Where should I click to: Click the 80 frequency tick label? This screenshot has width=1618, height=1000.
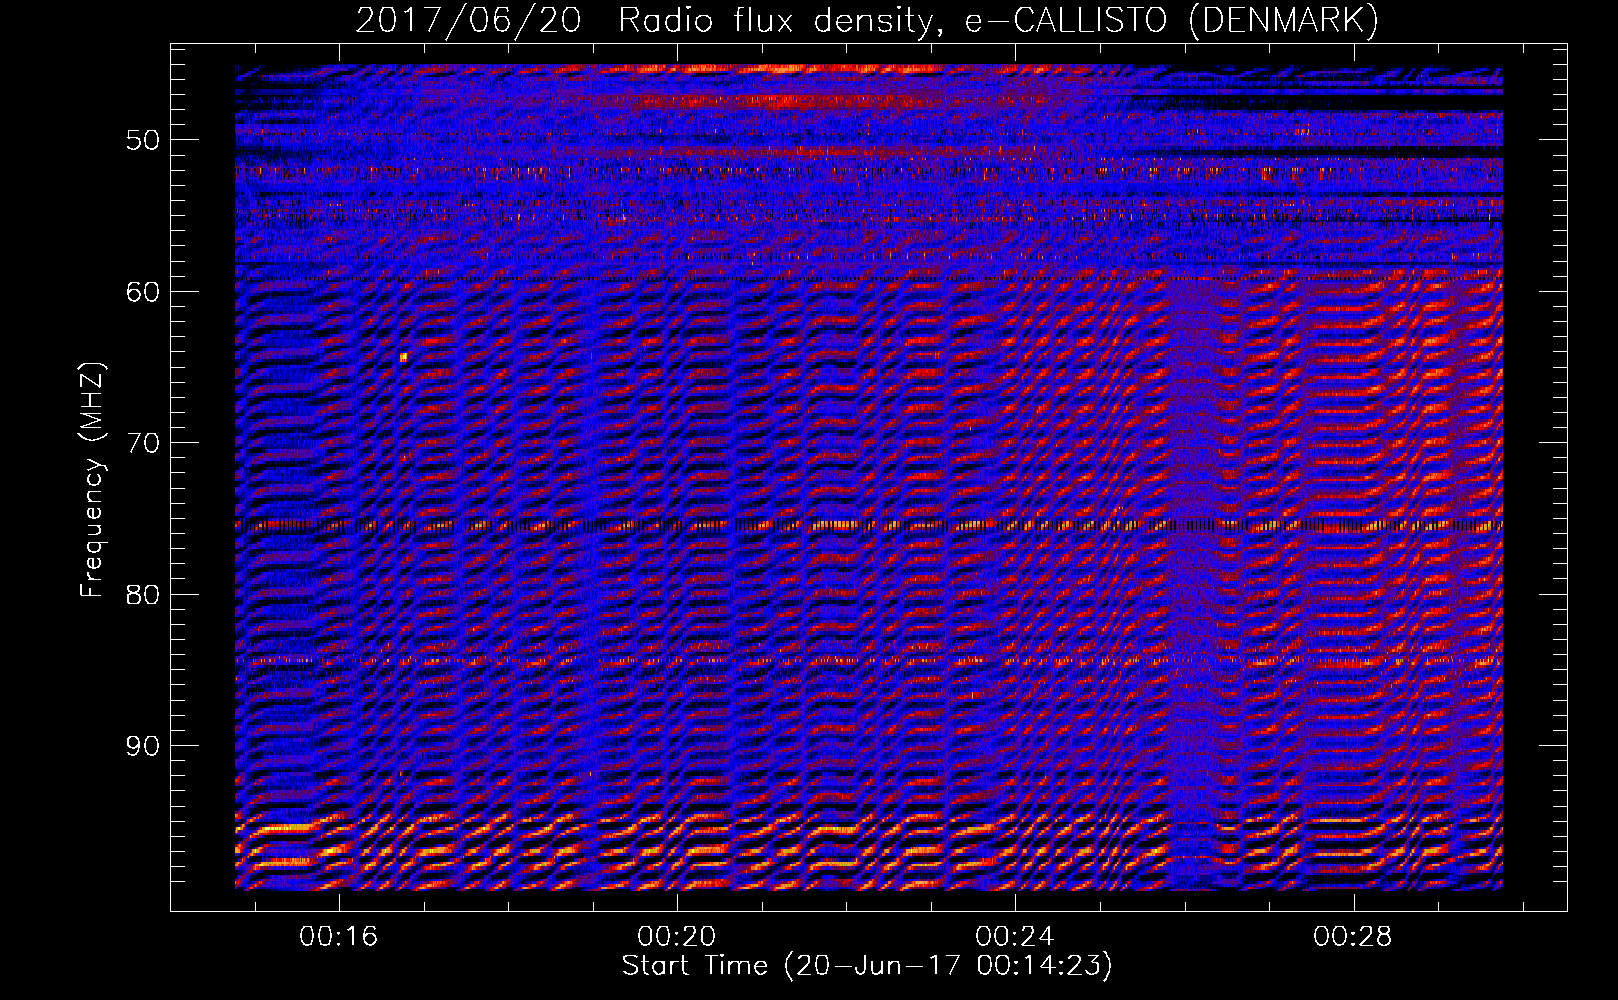(143, 595)
